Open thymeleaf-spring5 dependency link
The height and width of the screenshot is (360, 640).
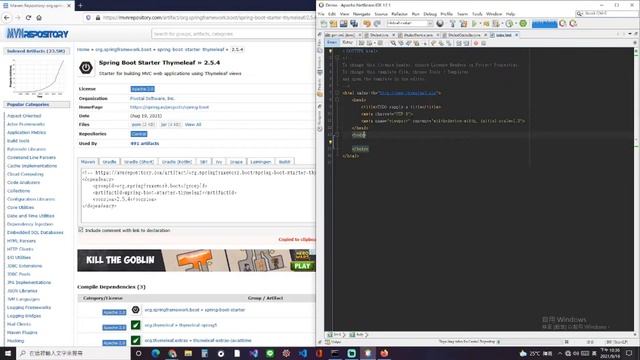click(x=181, y=325)
